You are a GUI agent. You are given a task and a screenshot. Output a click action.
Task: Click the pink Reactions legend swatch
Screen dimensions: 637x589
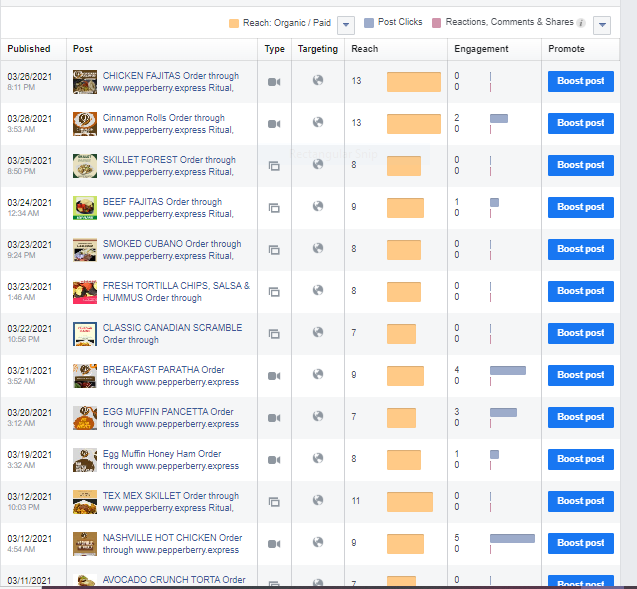point(436,23)
